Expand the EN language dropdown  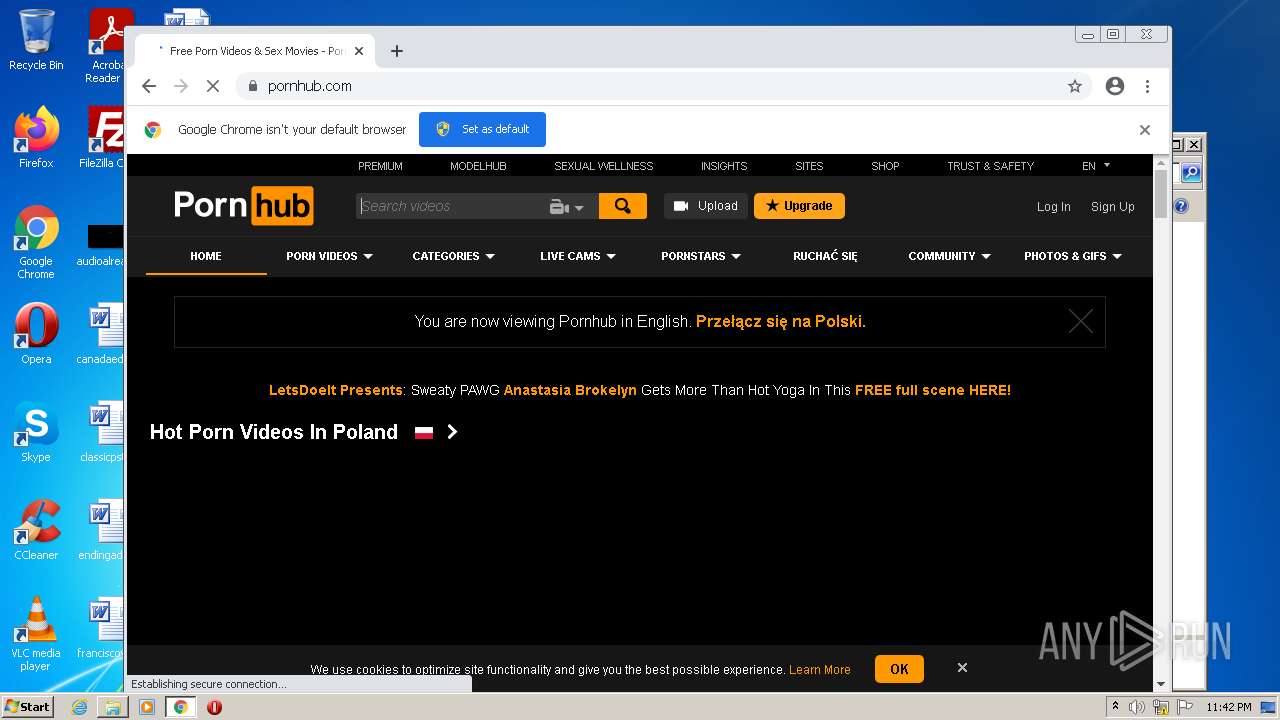[x=1096, y=166]
